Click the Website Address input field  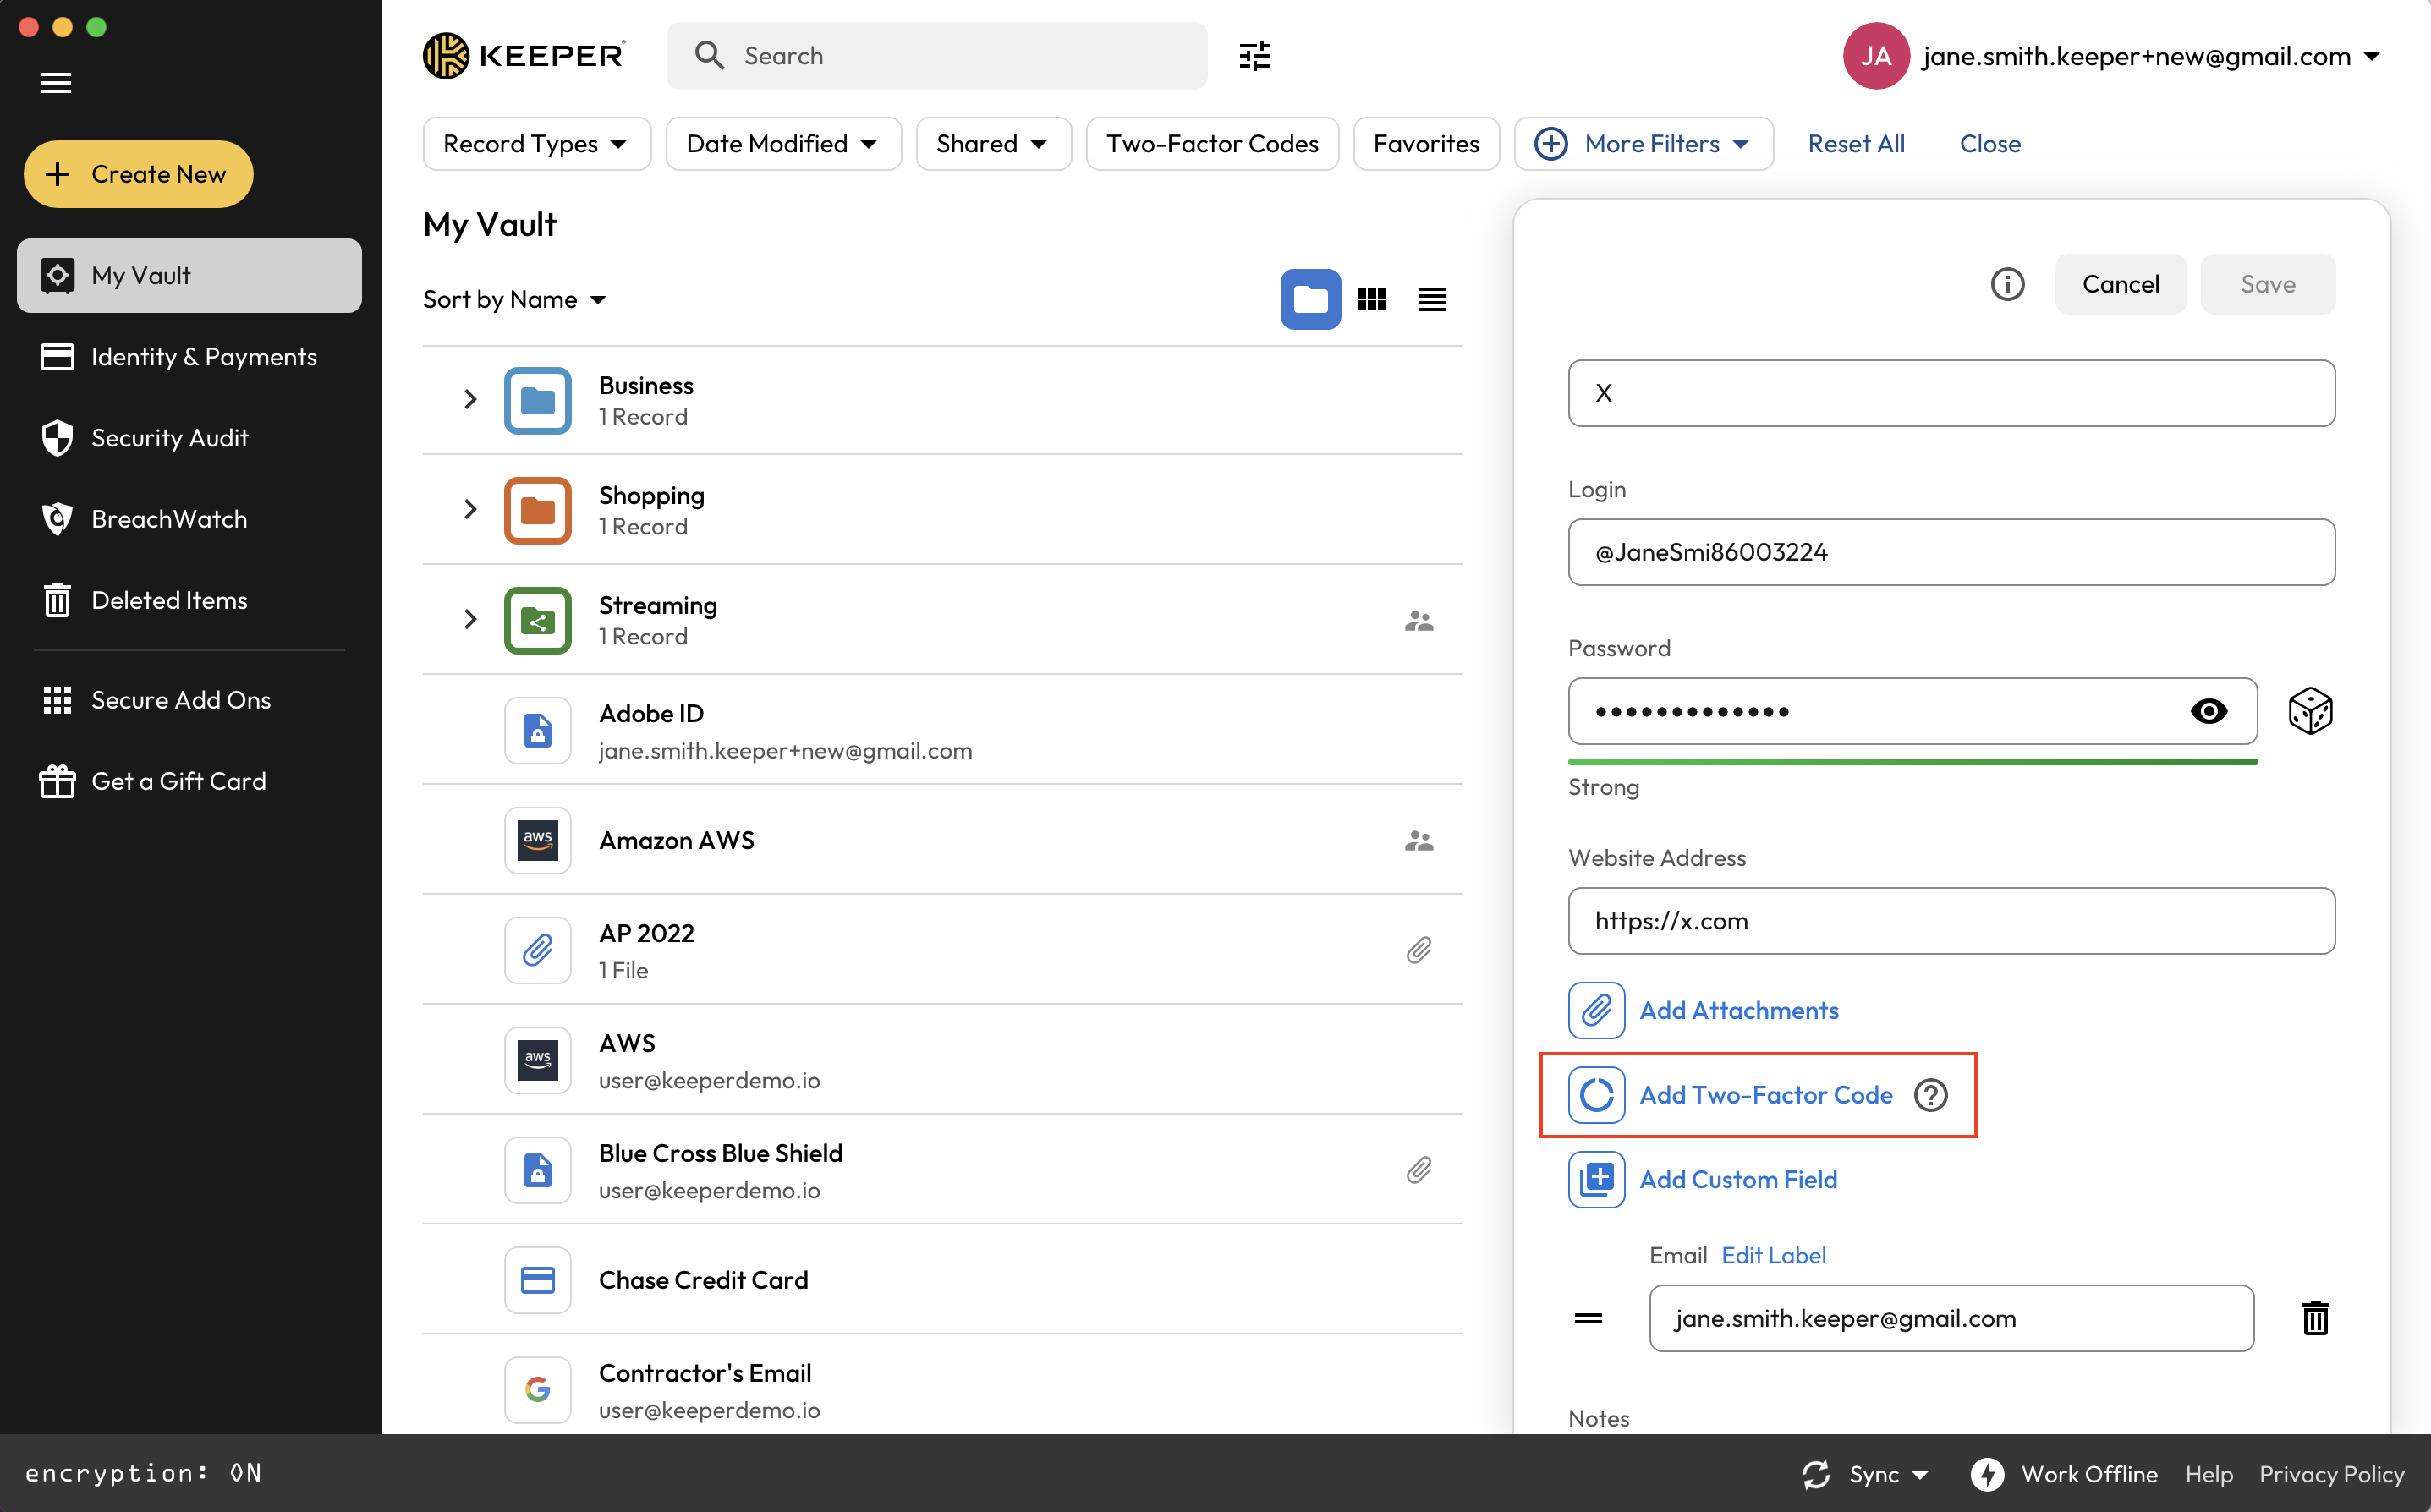tap(1950, 921)
